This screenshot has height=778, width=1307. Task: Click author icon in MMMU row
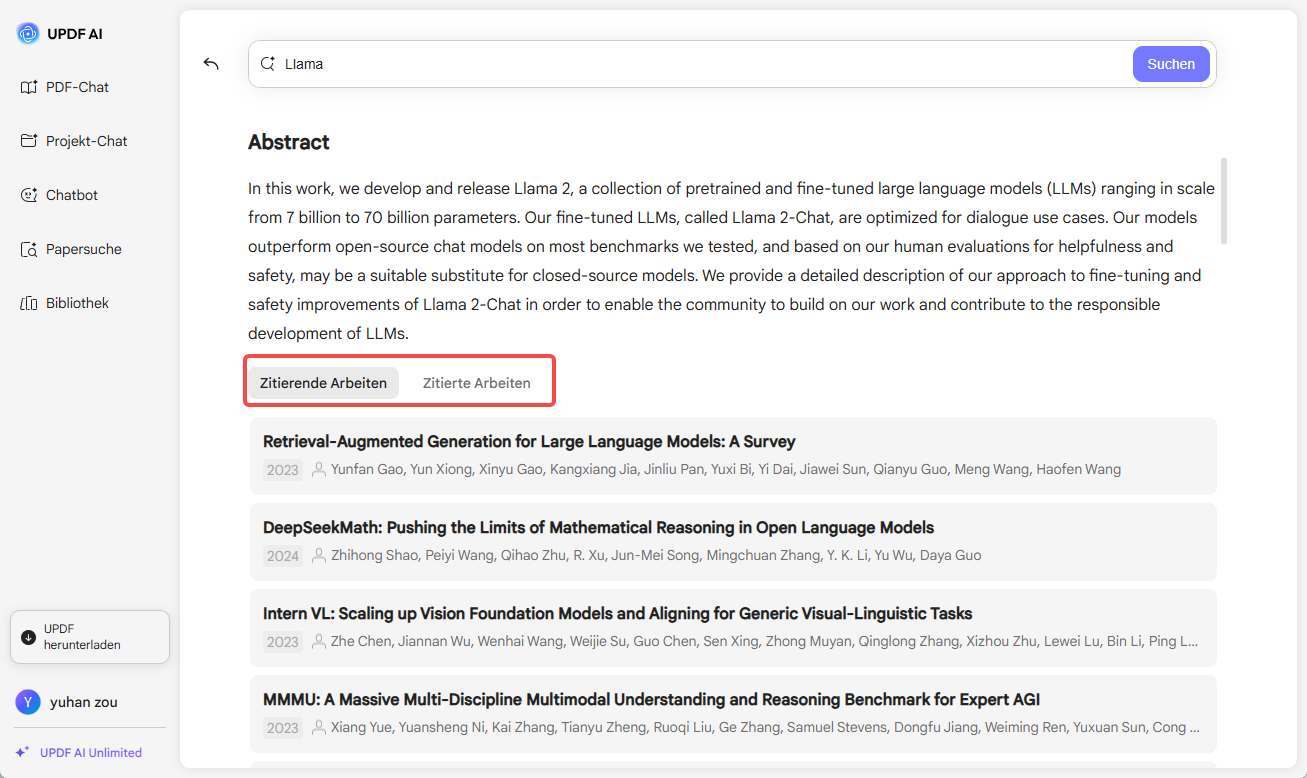coord(319,727)
